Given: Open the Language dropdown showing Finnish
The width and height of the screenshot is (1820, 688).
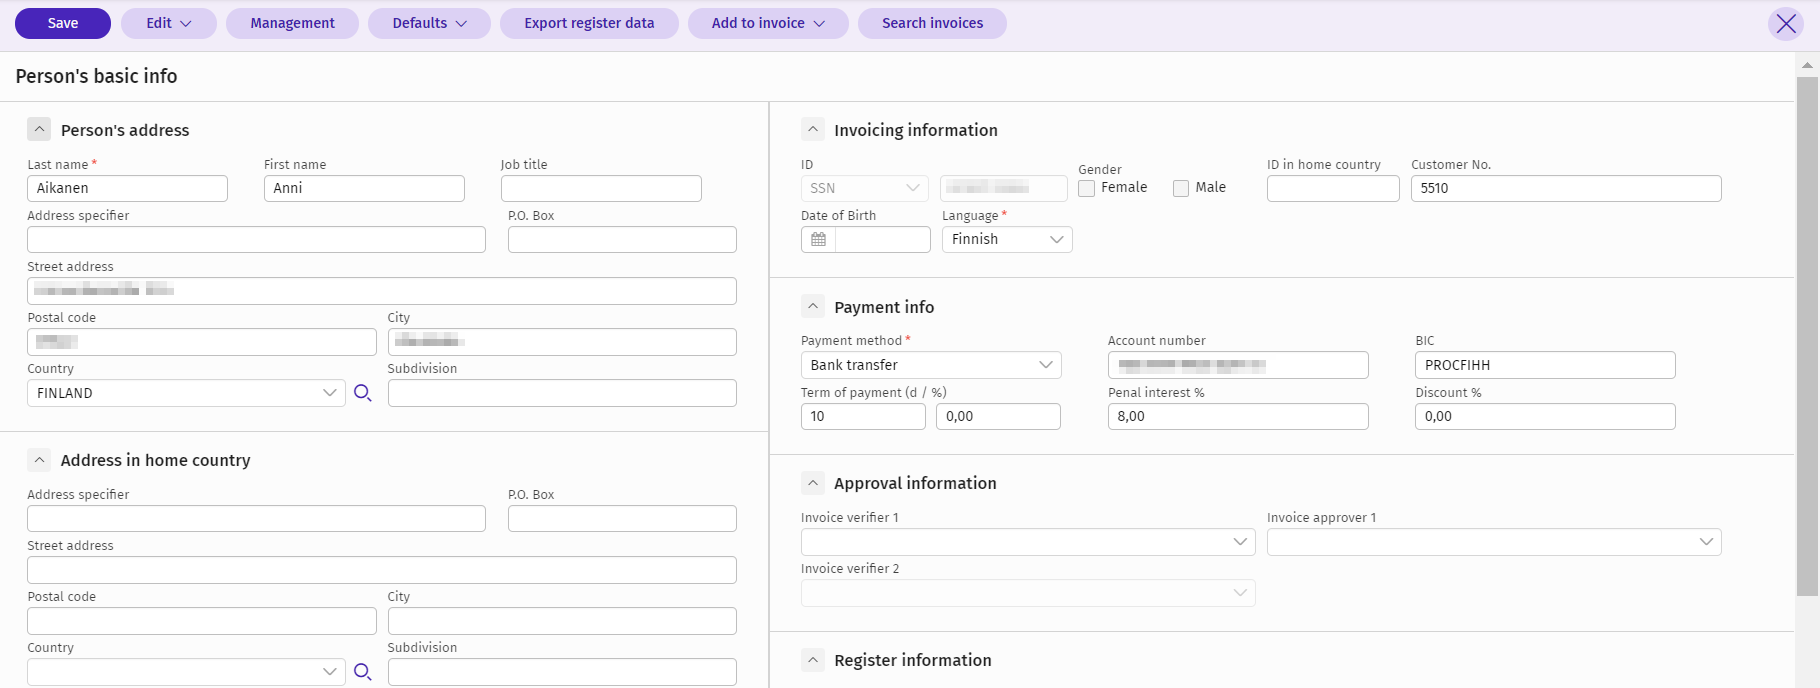Looking at the screenshot, I should pos(1006,239).
